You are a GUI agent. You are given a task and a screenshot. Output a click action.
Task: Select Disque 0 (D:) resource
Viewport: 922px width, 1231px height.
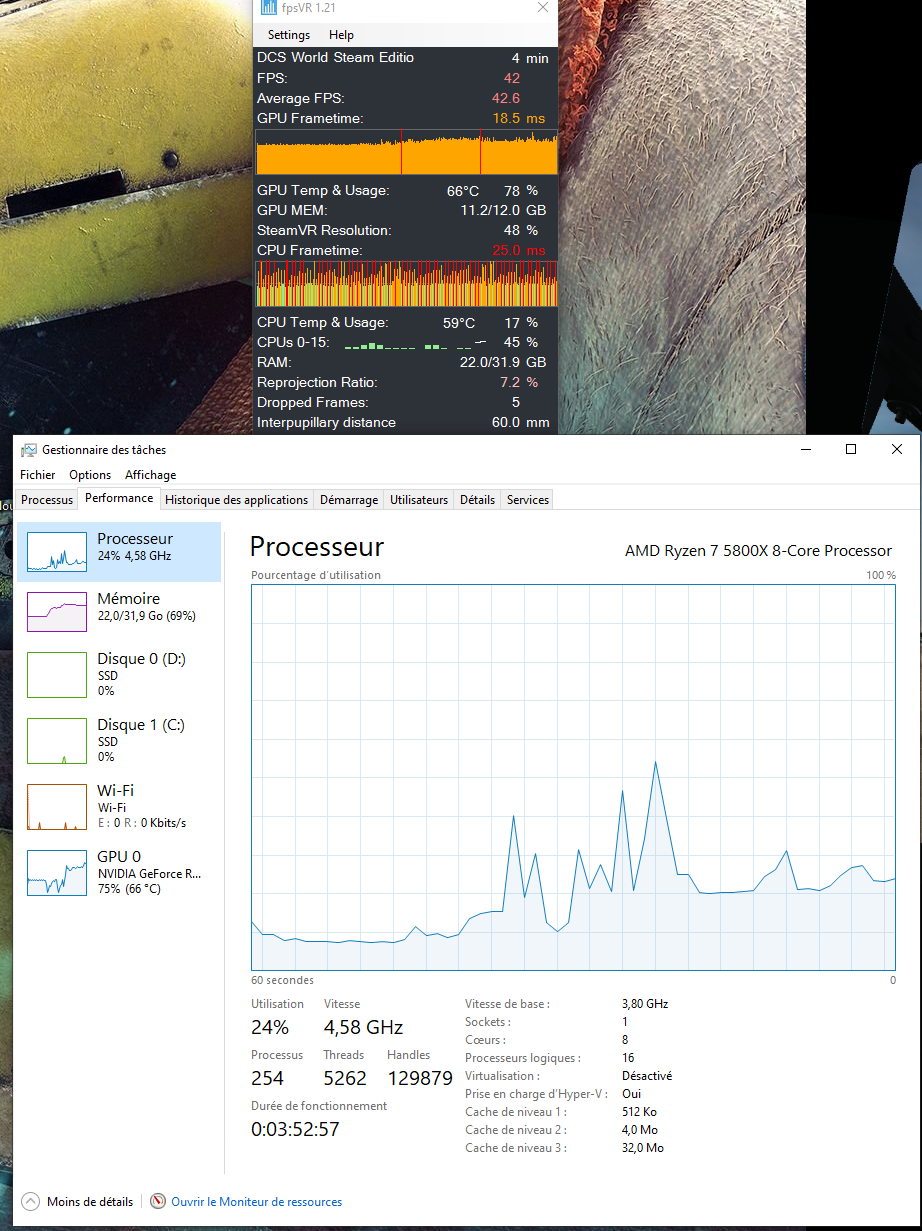tap(119, 674)
